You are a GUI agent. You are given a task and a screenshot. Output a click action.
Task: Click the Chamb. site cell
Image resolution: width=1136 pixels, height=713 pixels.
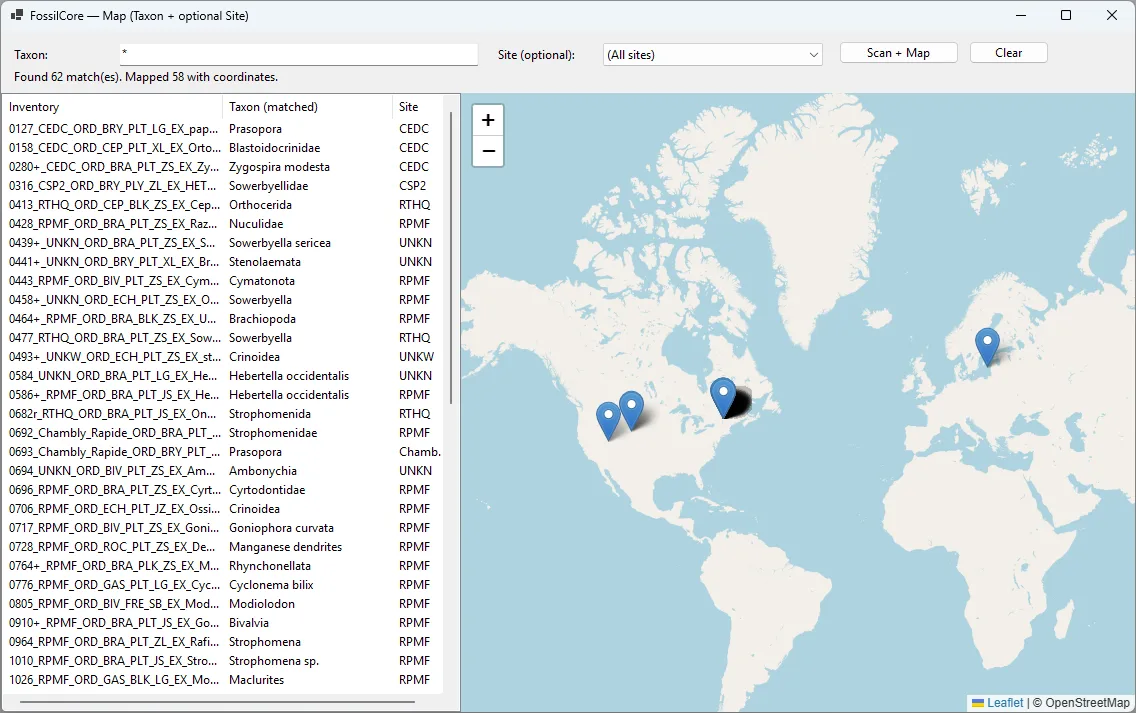click(419, 452)
